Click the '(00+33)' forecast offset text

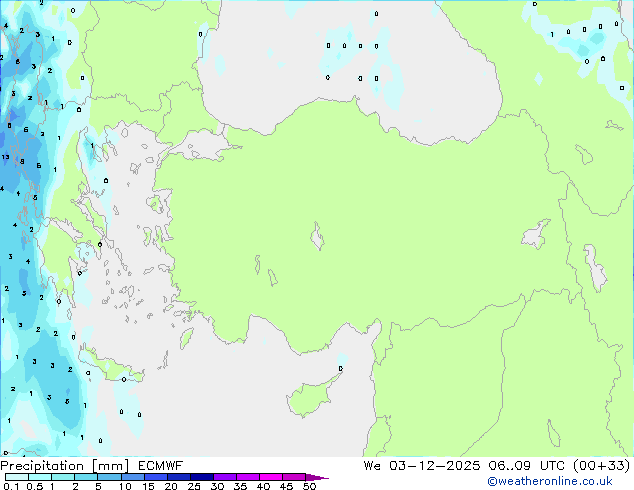click(601, 465)
